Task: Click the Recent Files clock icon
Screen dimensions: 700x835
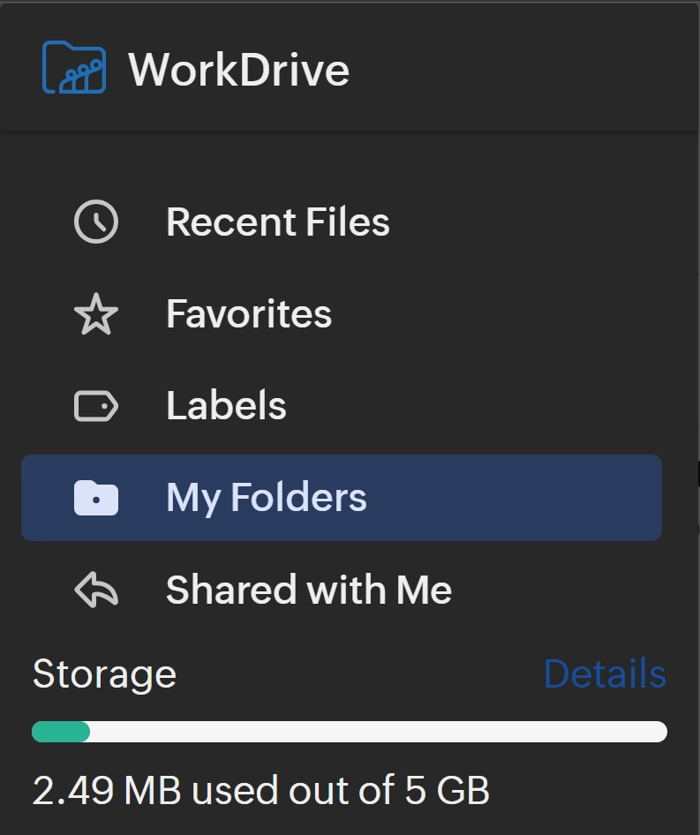Action: (96, 222)
